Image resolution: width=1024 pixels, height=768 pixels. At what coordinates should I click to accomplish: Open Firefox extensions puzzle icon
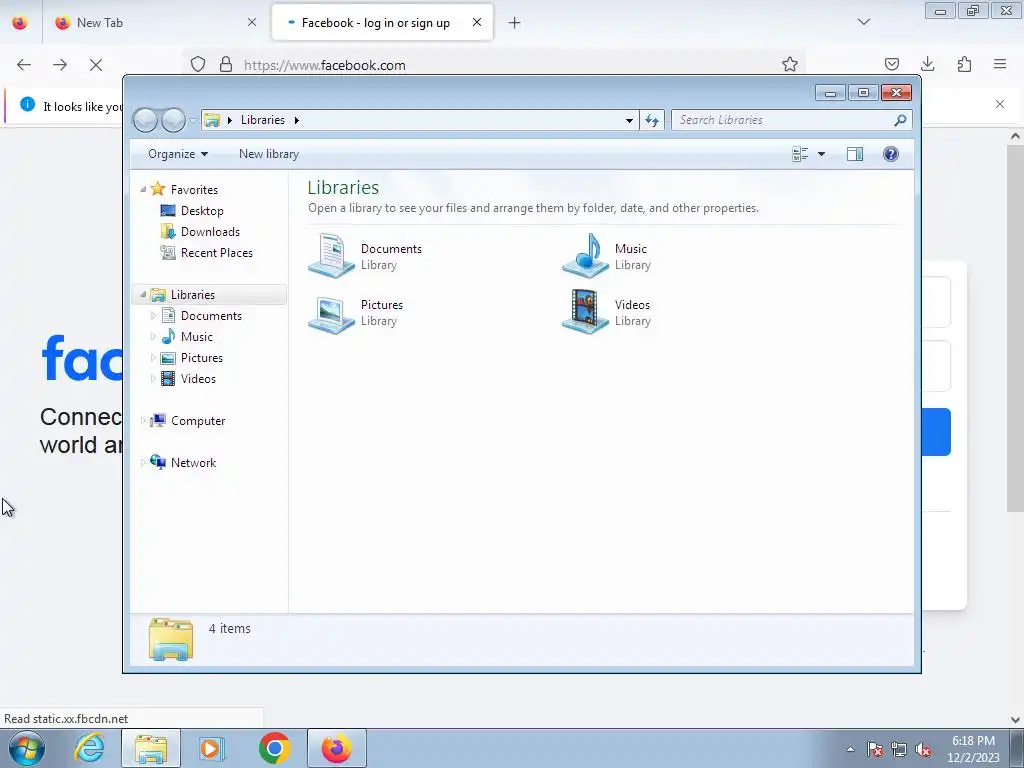(x=964, y=64)
